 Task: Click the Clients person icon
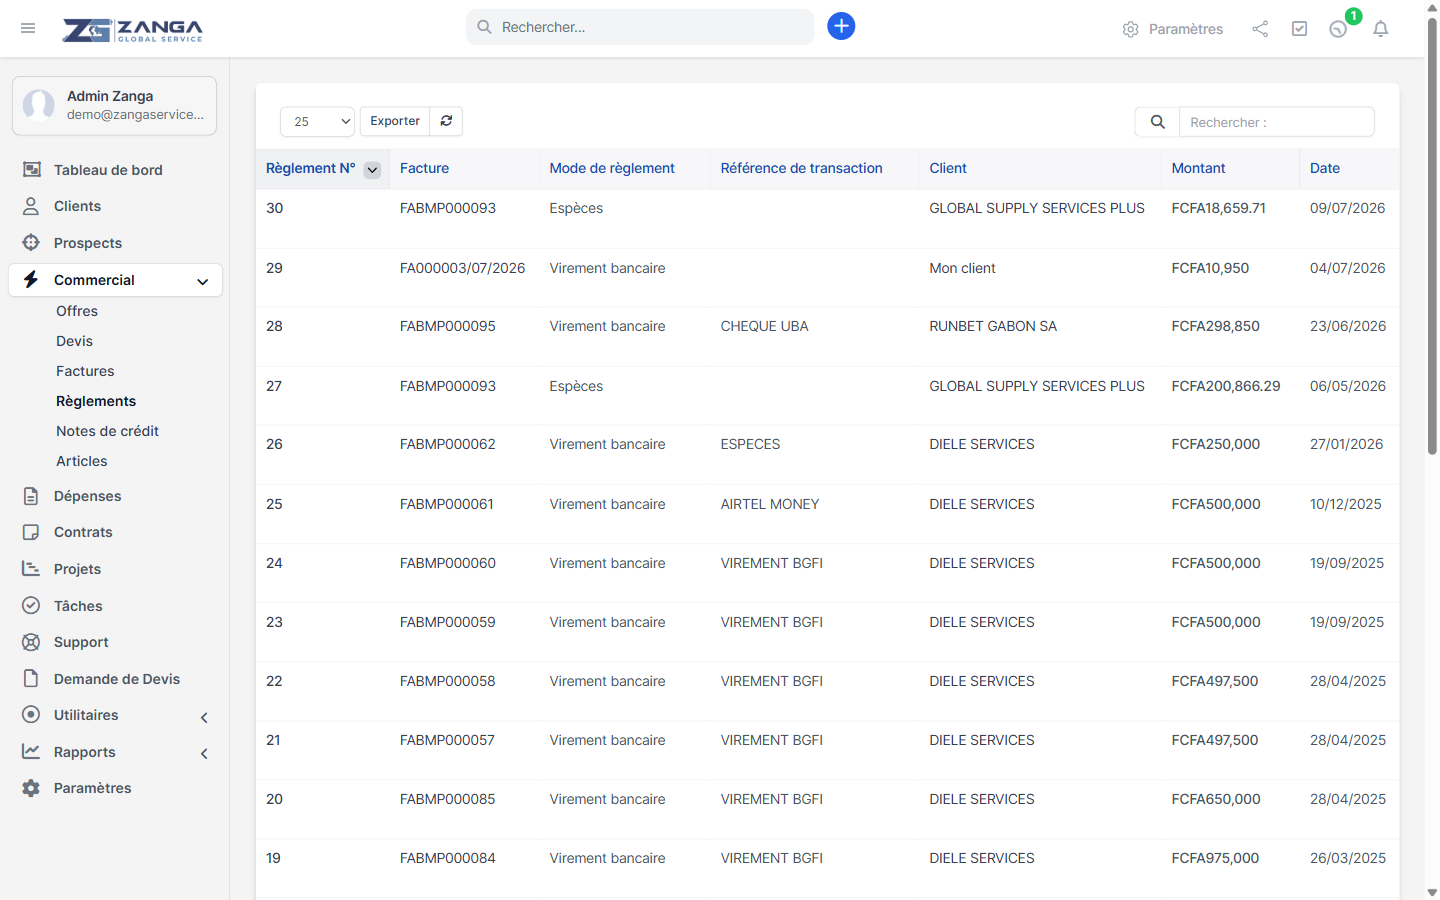(31, 206)
